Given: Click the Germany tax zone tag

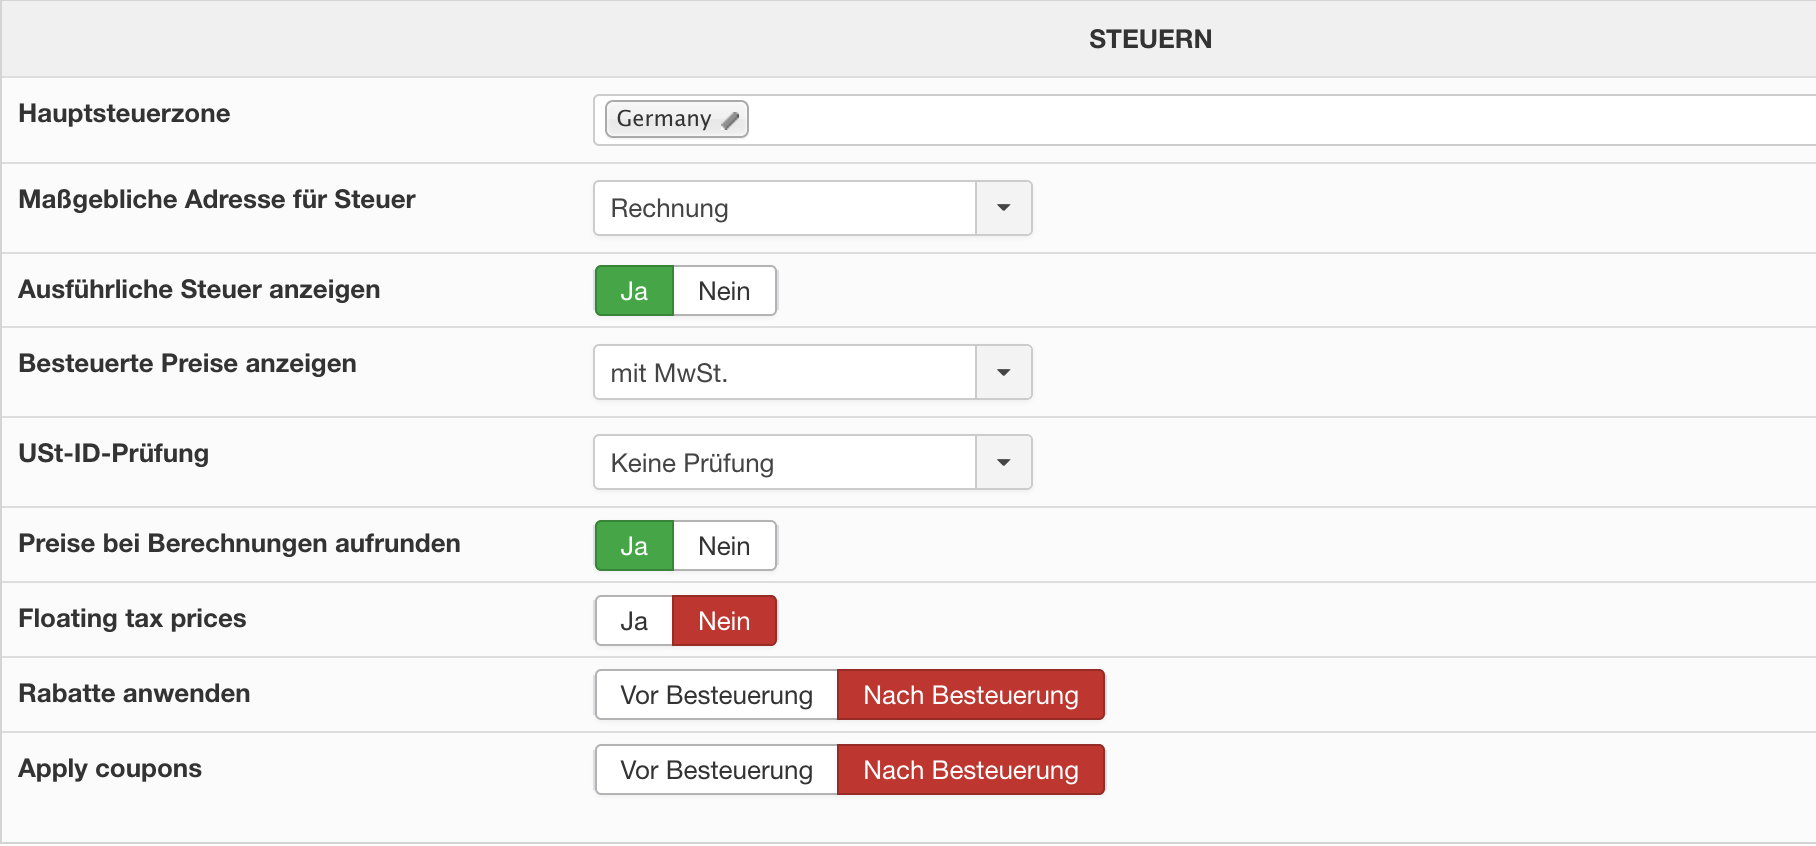Looking at the screenshot, I should point(663,119).
